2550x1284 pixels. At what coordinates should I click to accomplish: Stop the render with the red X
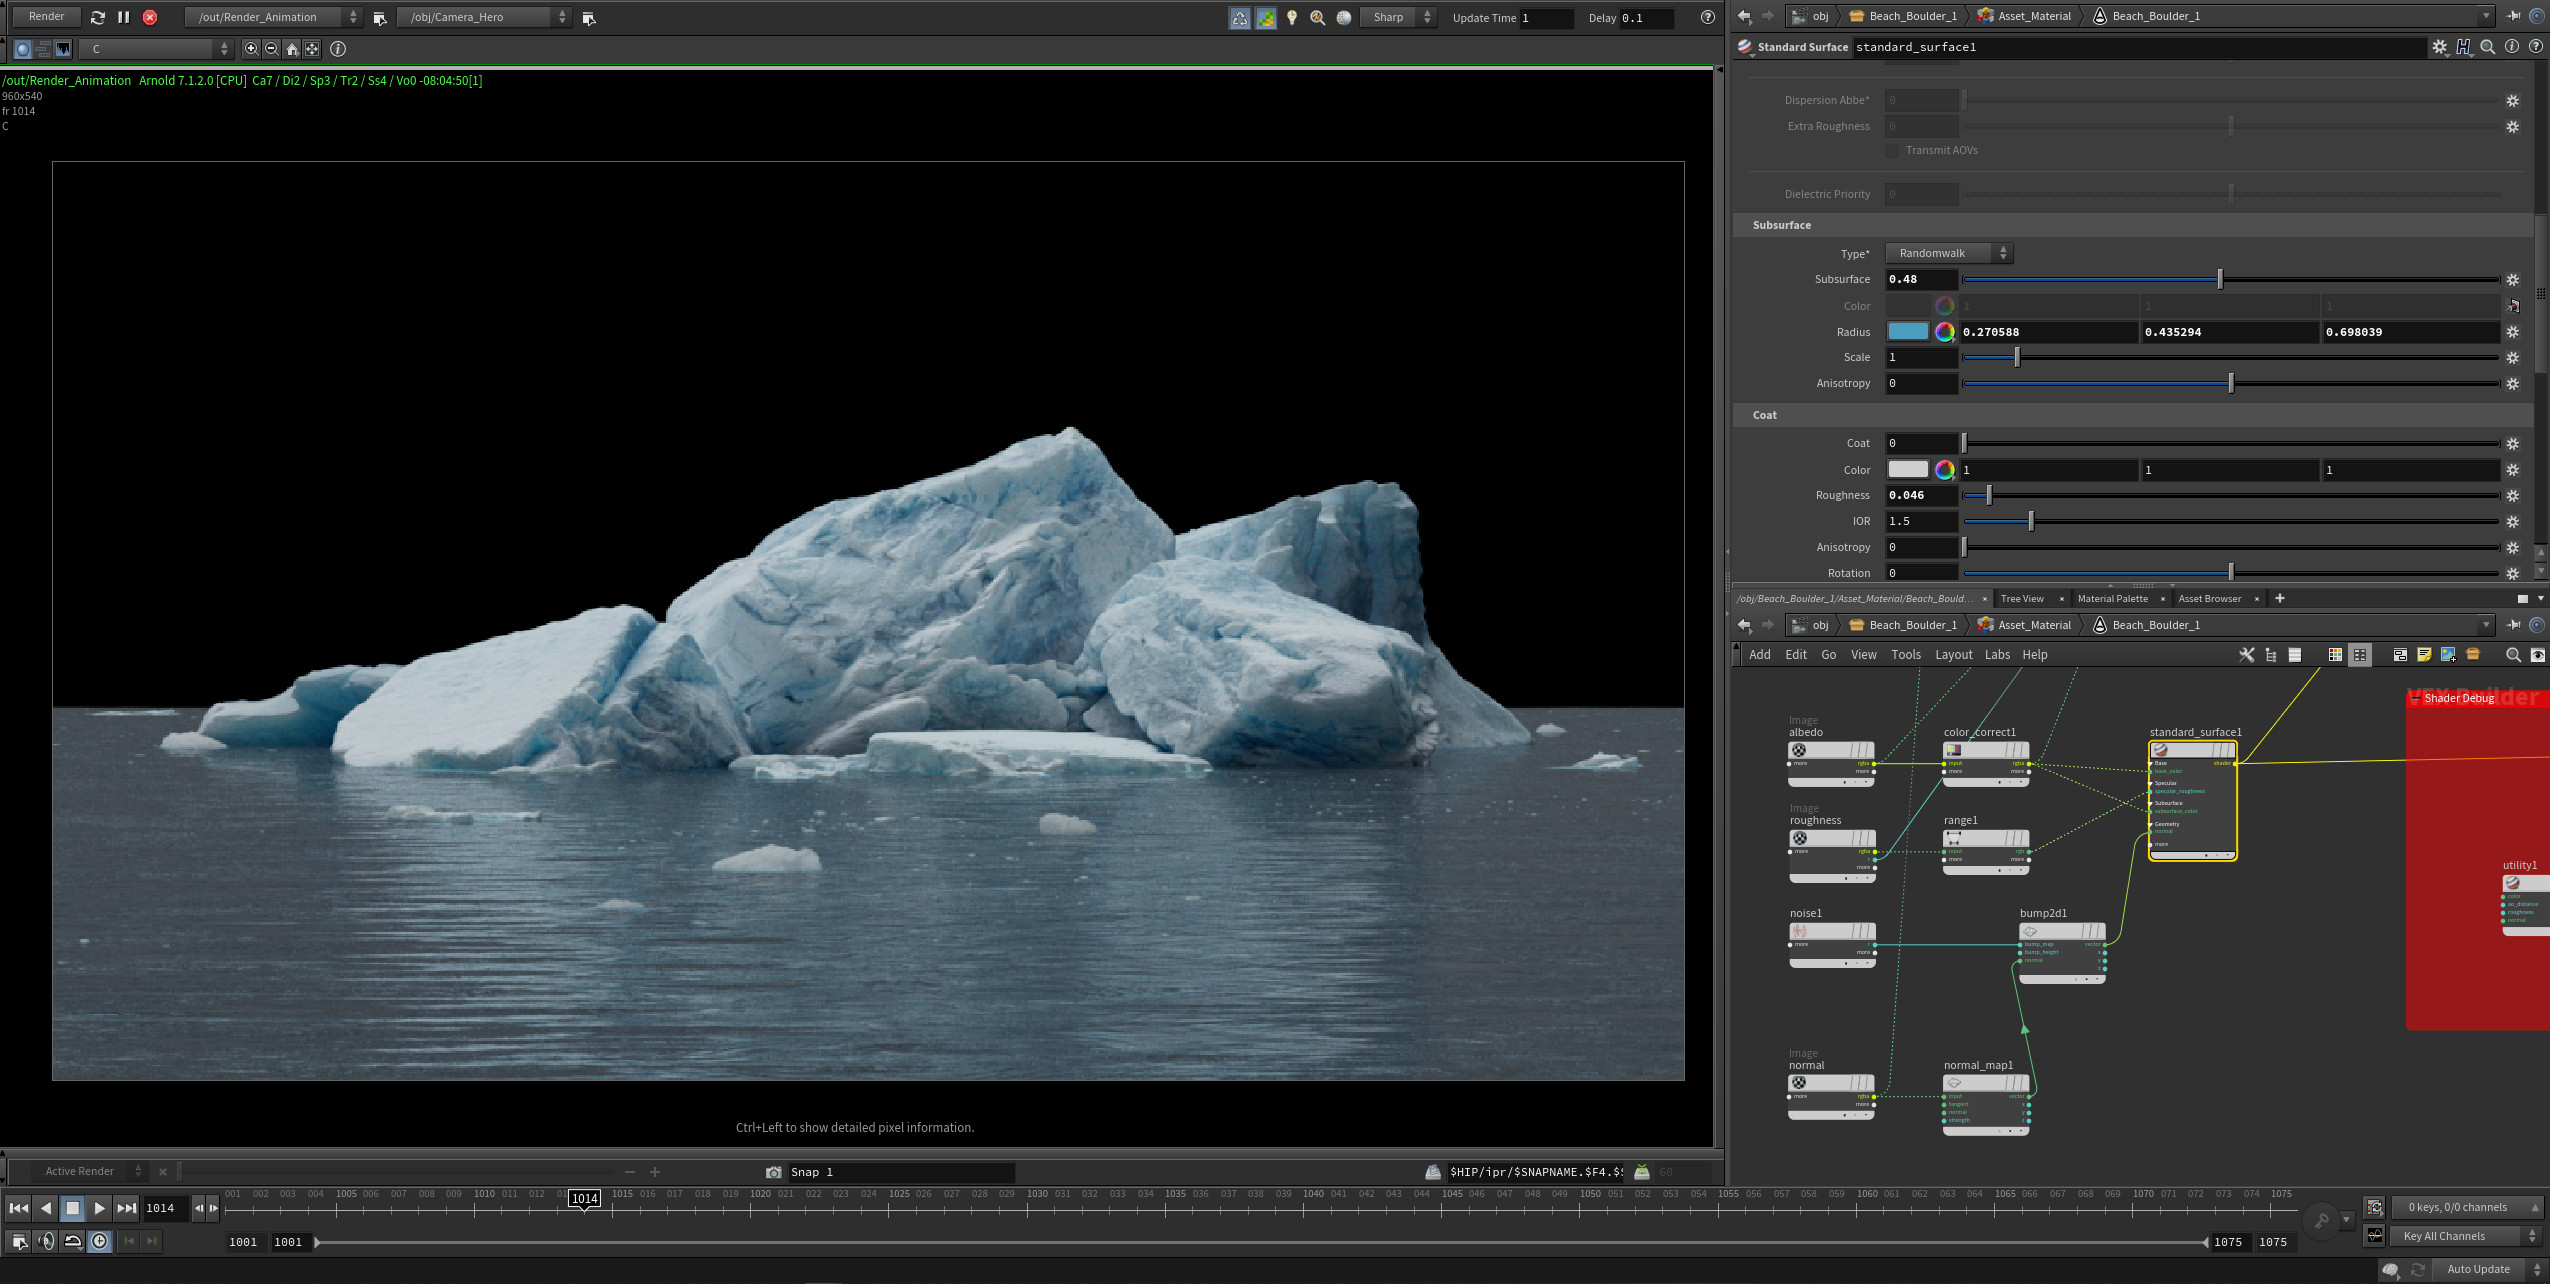[150, 17]
